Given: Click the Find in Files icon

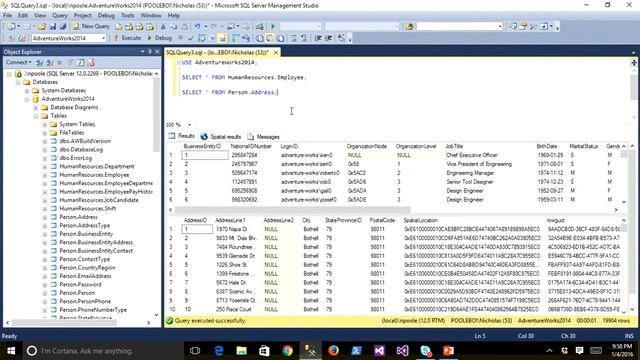Looking at the screenshot, I should [x=409, y=27].
